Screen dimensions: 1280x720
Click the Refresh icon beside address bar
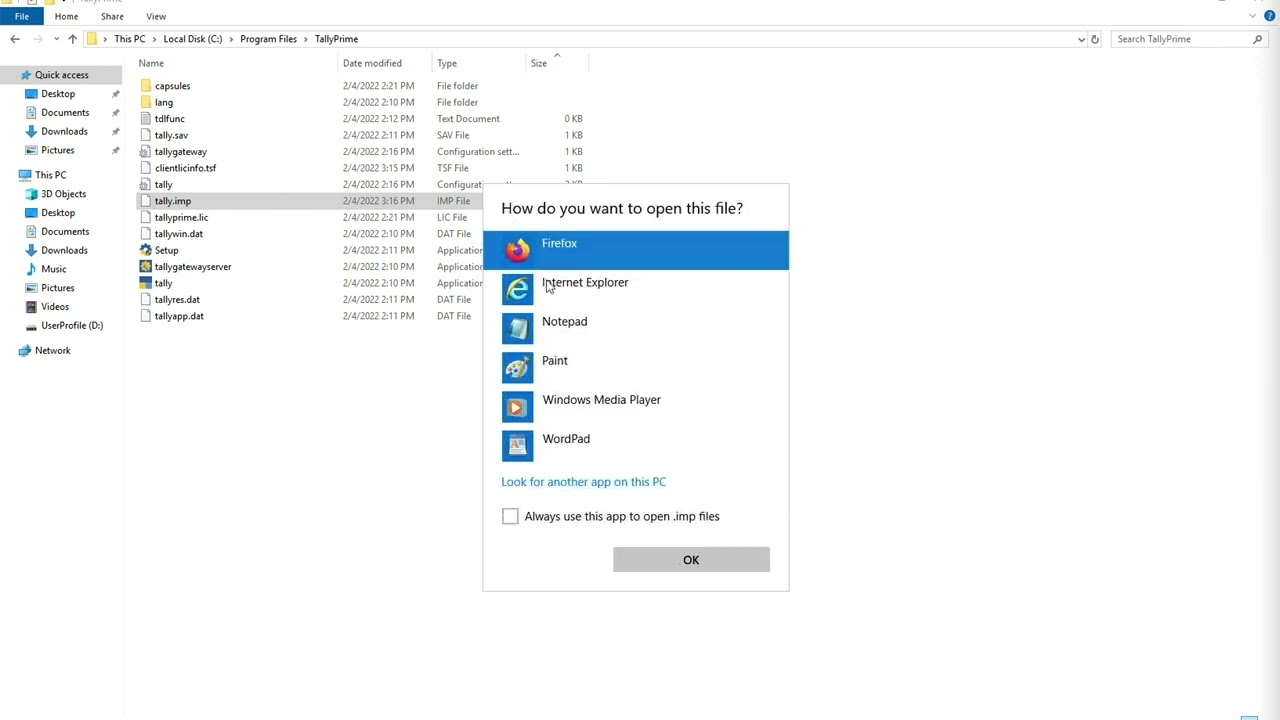tap(1095, 39)
